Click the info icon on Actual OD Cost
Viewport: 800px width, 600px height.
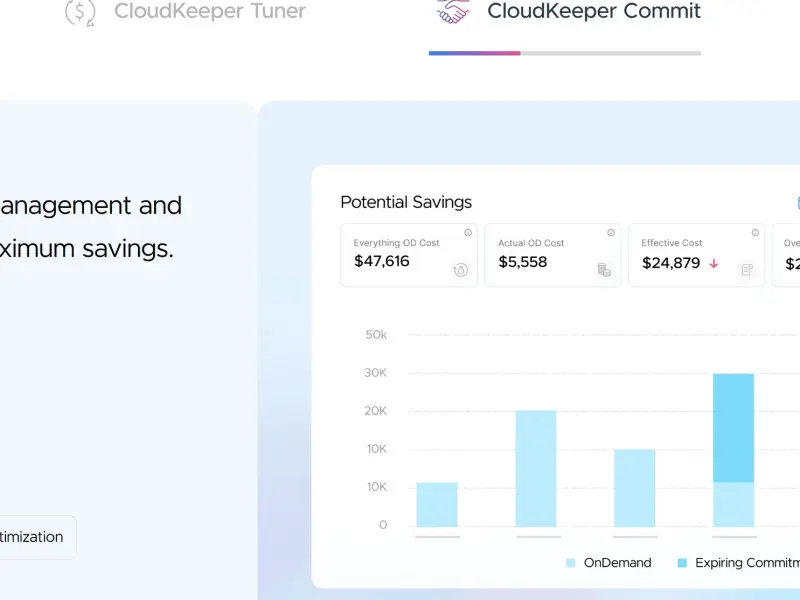coord(611,233)
